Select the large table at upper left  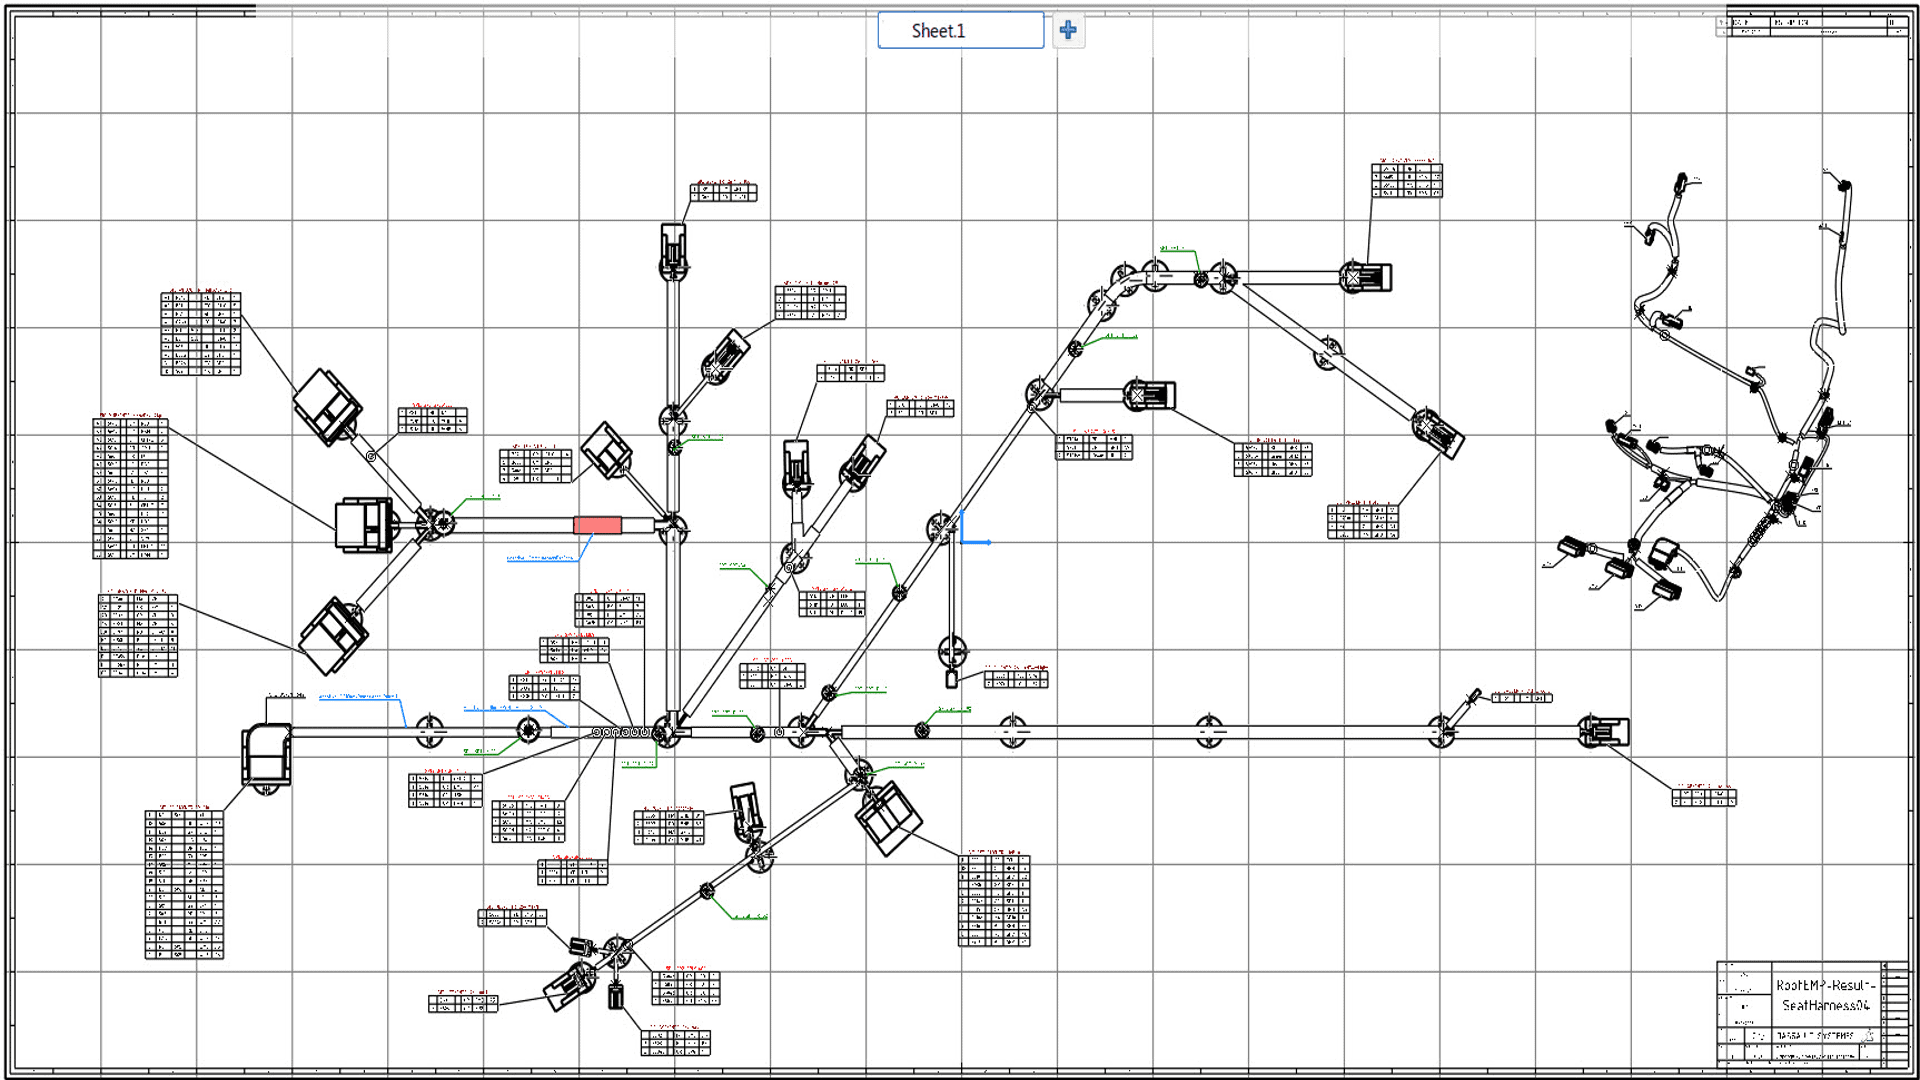200,334
